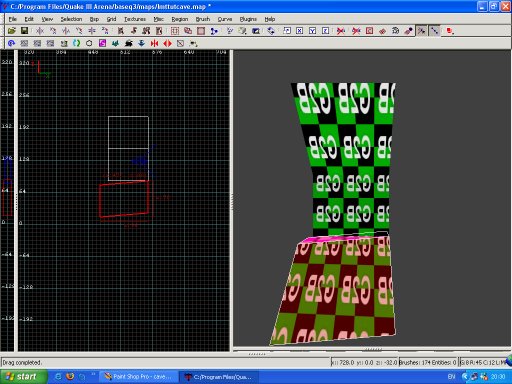Toggle patch wireframe display
Viewport: 512px width, 384px height.
tap(382, 31)
